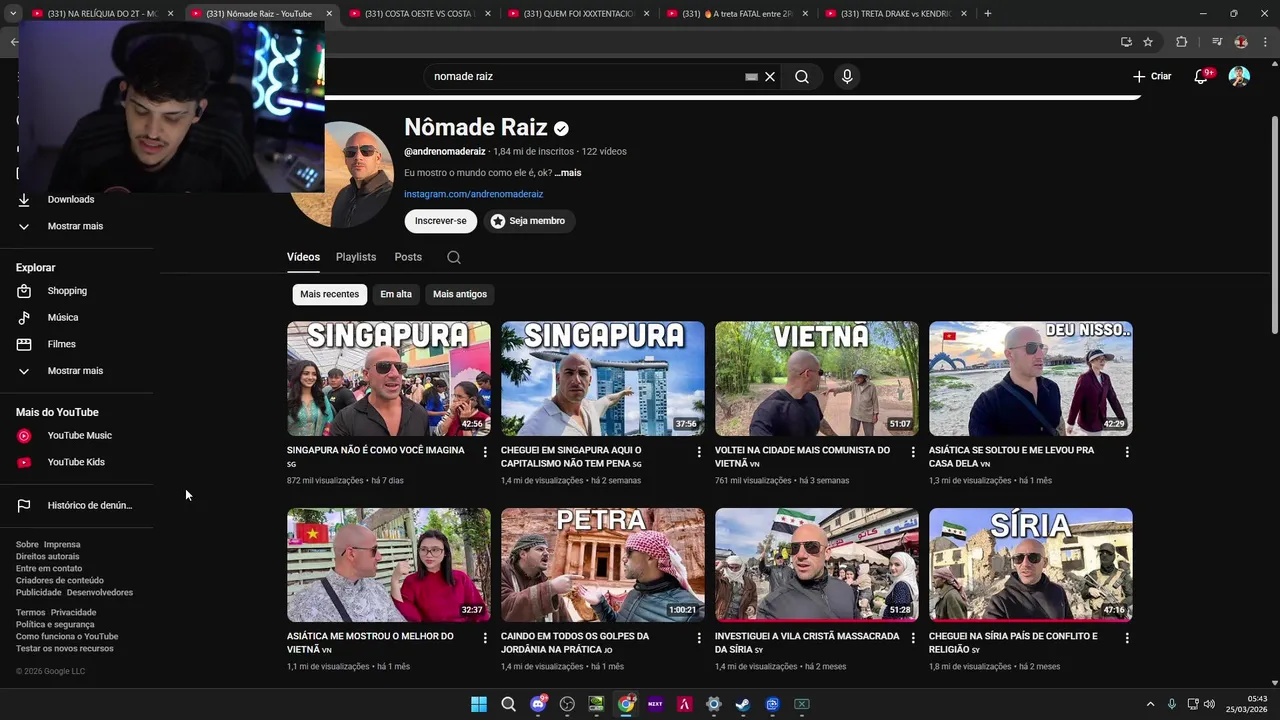This screenshot has height=720, width=1280.
Task: Open Chrome media control icon
Action: tap(1216, 42)
